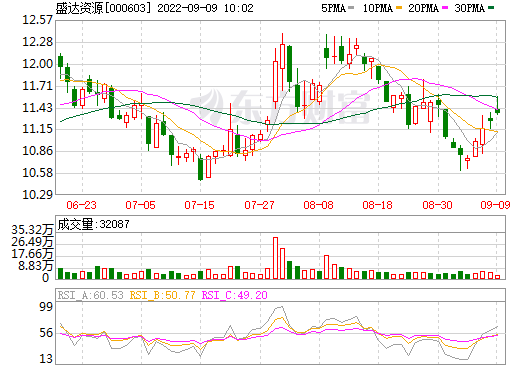
Task: Click the RSI_B:50.77 indicator label
Action: [x=162, y=295]
